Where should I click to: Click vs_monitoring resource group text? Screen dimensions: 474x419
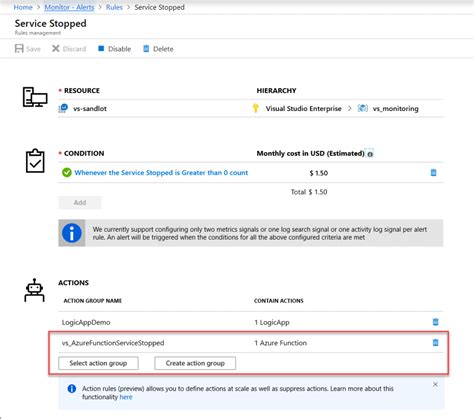pyautogui.click(x=395, y=109)
